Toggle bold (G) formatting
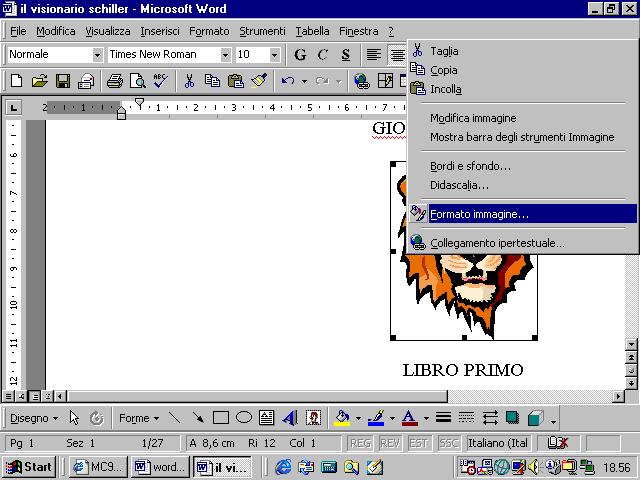Image resolution: width=640 pixels, height=480 pixels. pyautogui.click(x=300, y=54)
